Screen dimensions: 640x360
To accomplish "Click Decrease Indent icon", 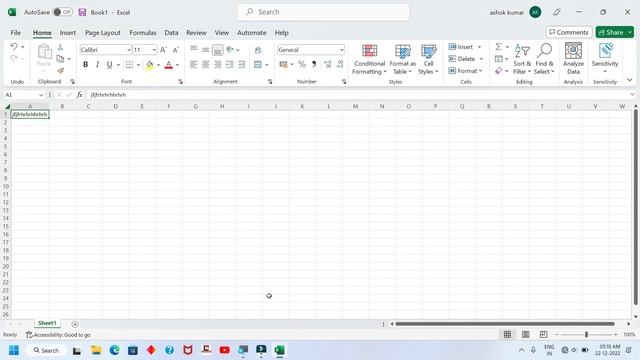I will 230,64.
